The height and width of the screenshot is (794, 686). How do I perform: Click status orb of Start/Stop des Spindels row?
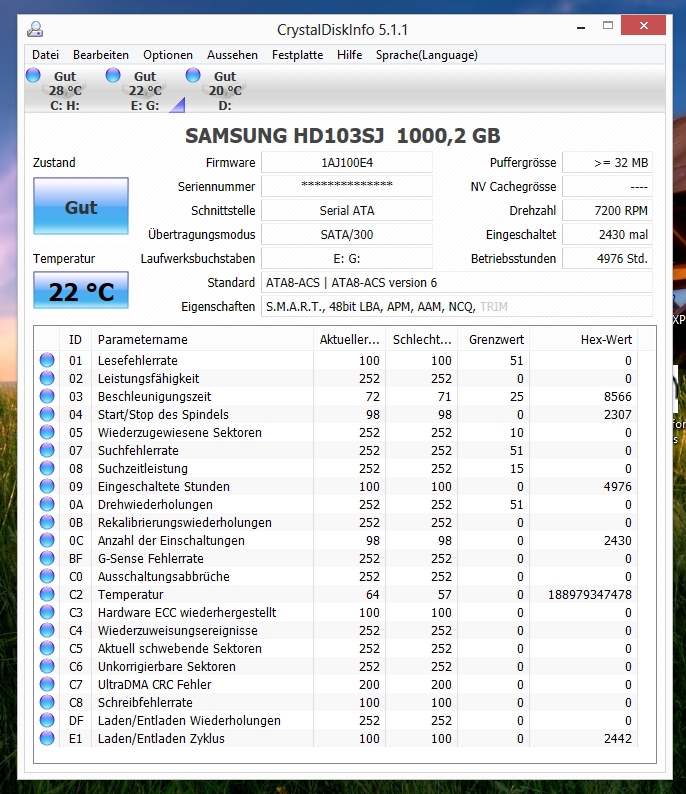pos(47,414)
